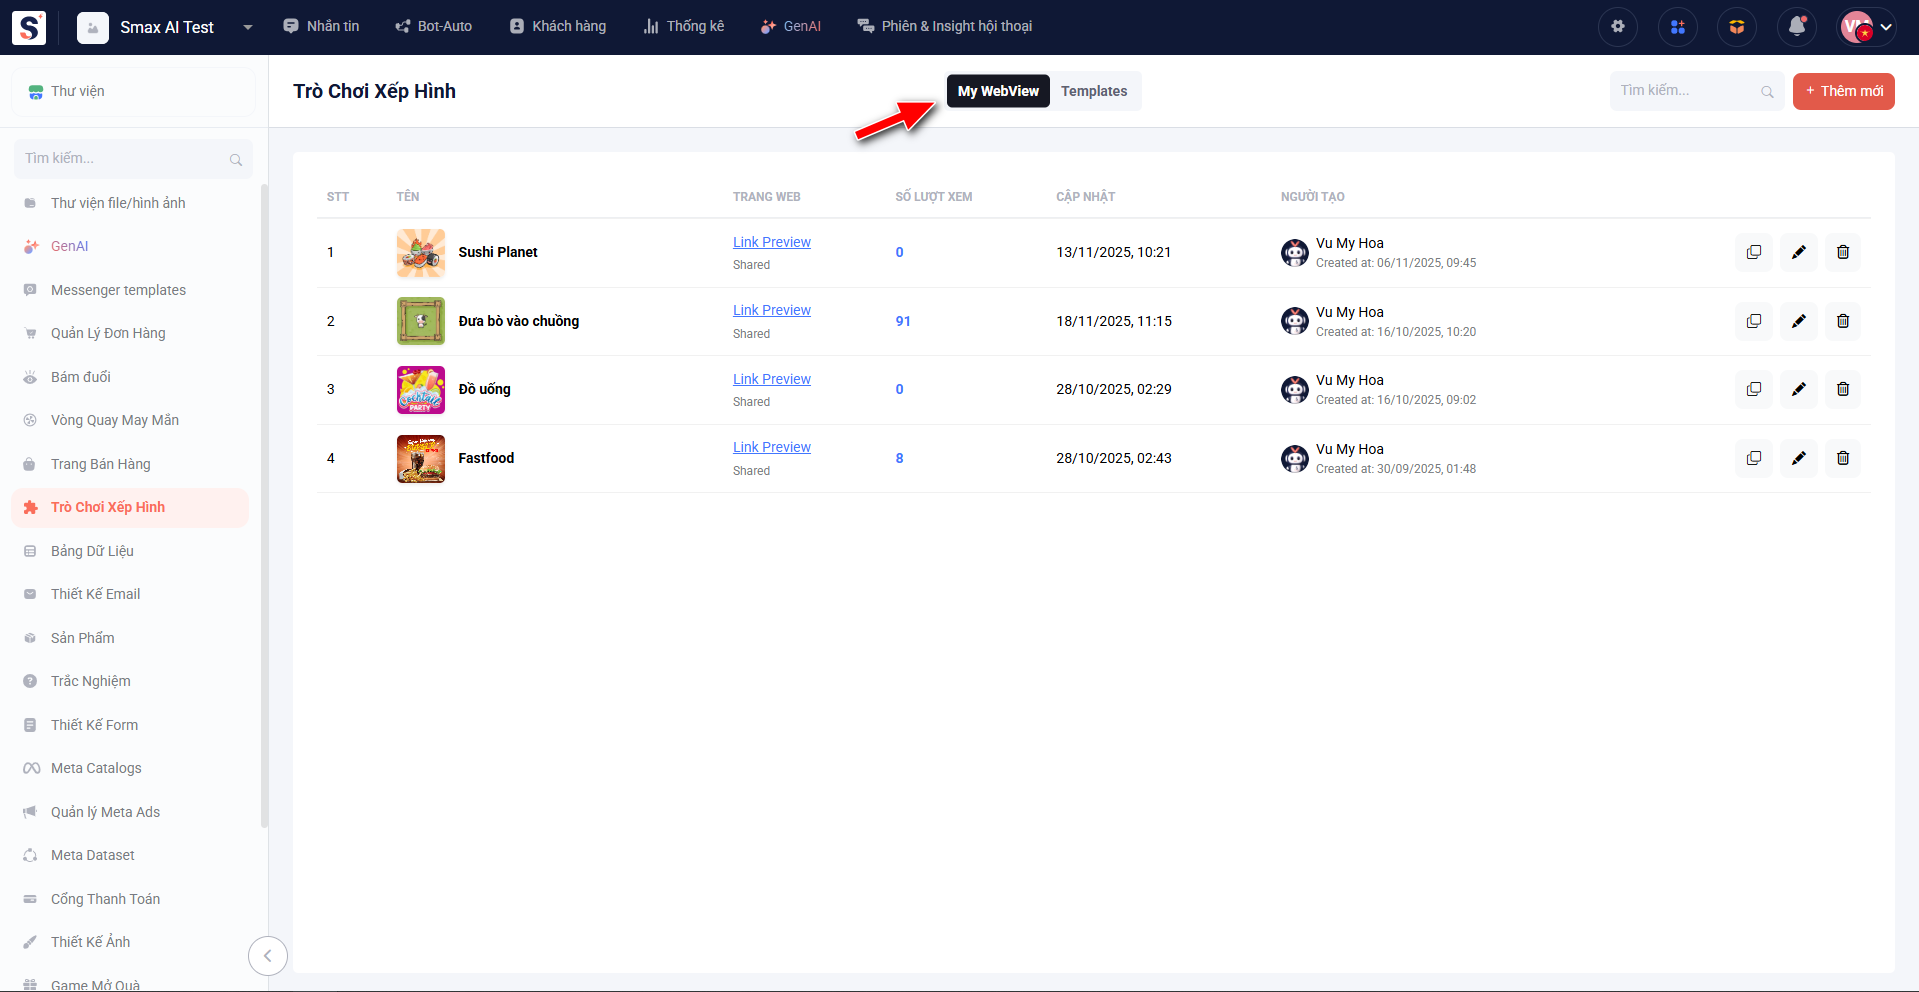1919x992 pixels.
Task: Delete the Đồ uống row via trash icon
Action: tap(1842, 389)
